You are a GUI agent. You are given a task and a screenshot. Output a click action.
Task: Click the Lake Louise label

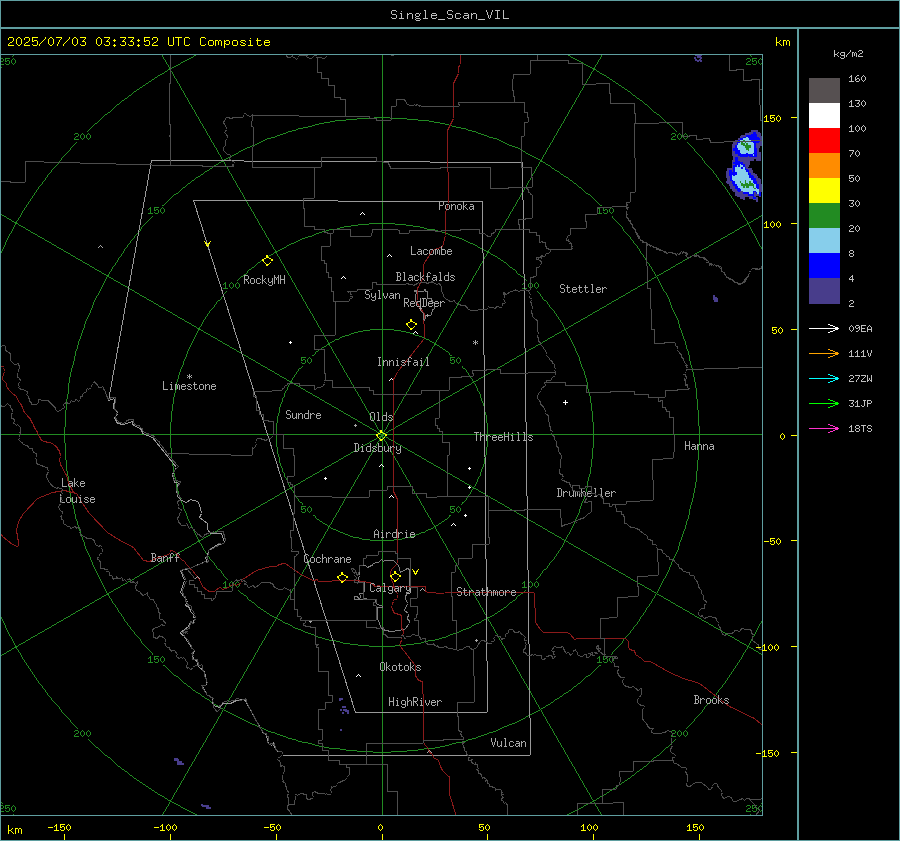[77, 491]
